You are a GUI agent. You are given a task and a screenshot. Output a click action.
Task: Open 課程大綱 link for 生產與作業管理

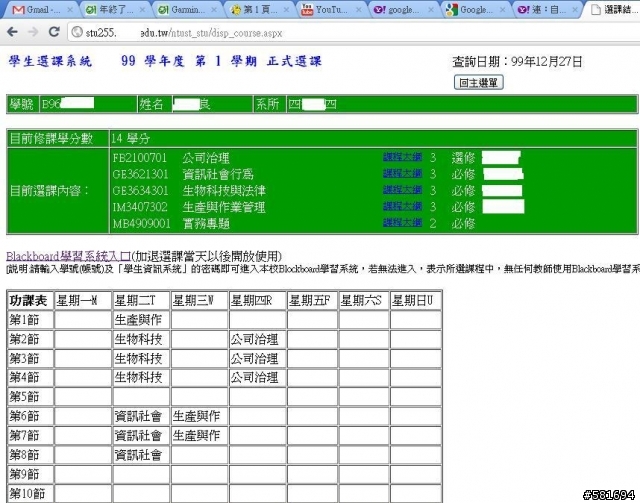[403, 207]
